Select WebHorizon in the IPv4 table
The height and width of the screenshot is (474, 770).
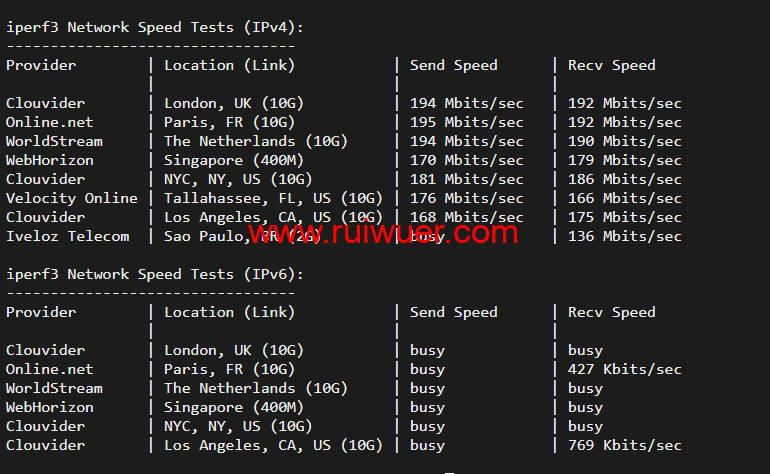point(50,160)
